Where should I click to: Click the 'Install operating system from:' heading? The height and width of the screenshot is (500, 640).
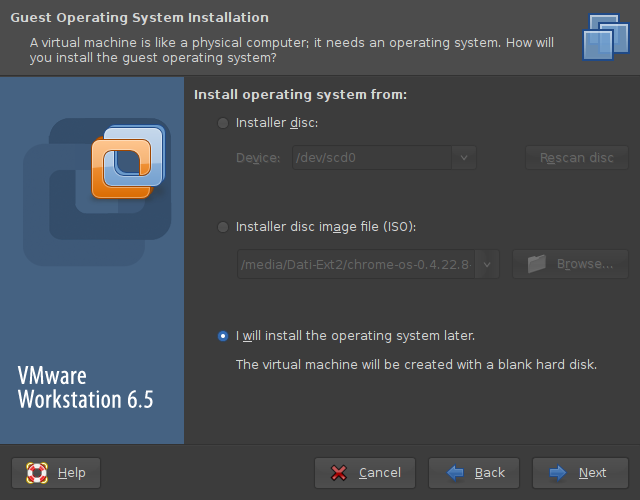(x=300, y=95)
